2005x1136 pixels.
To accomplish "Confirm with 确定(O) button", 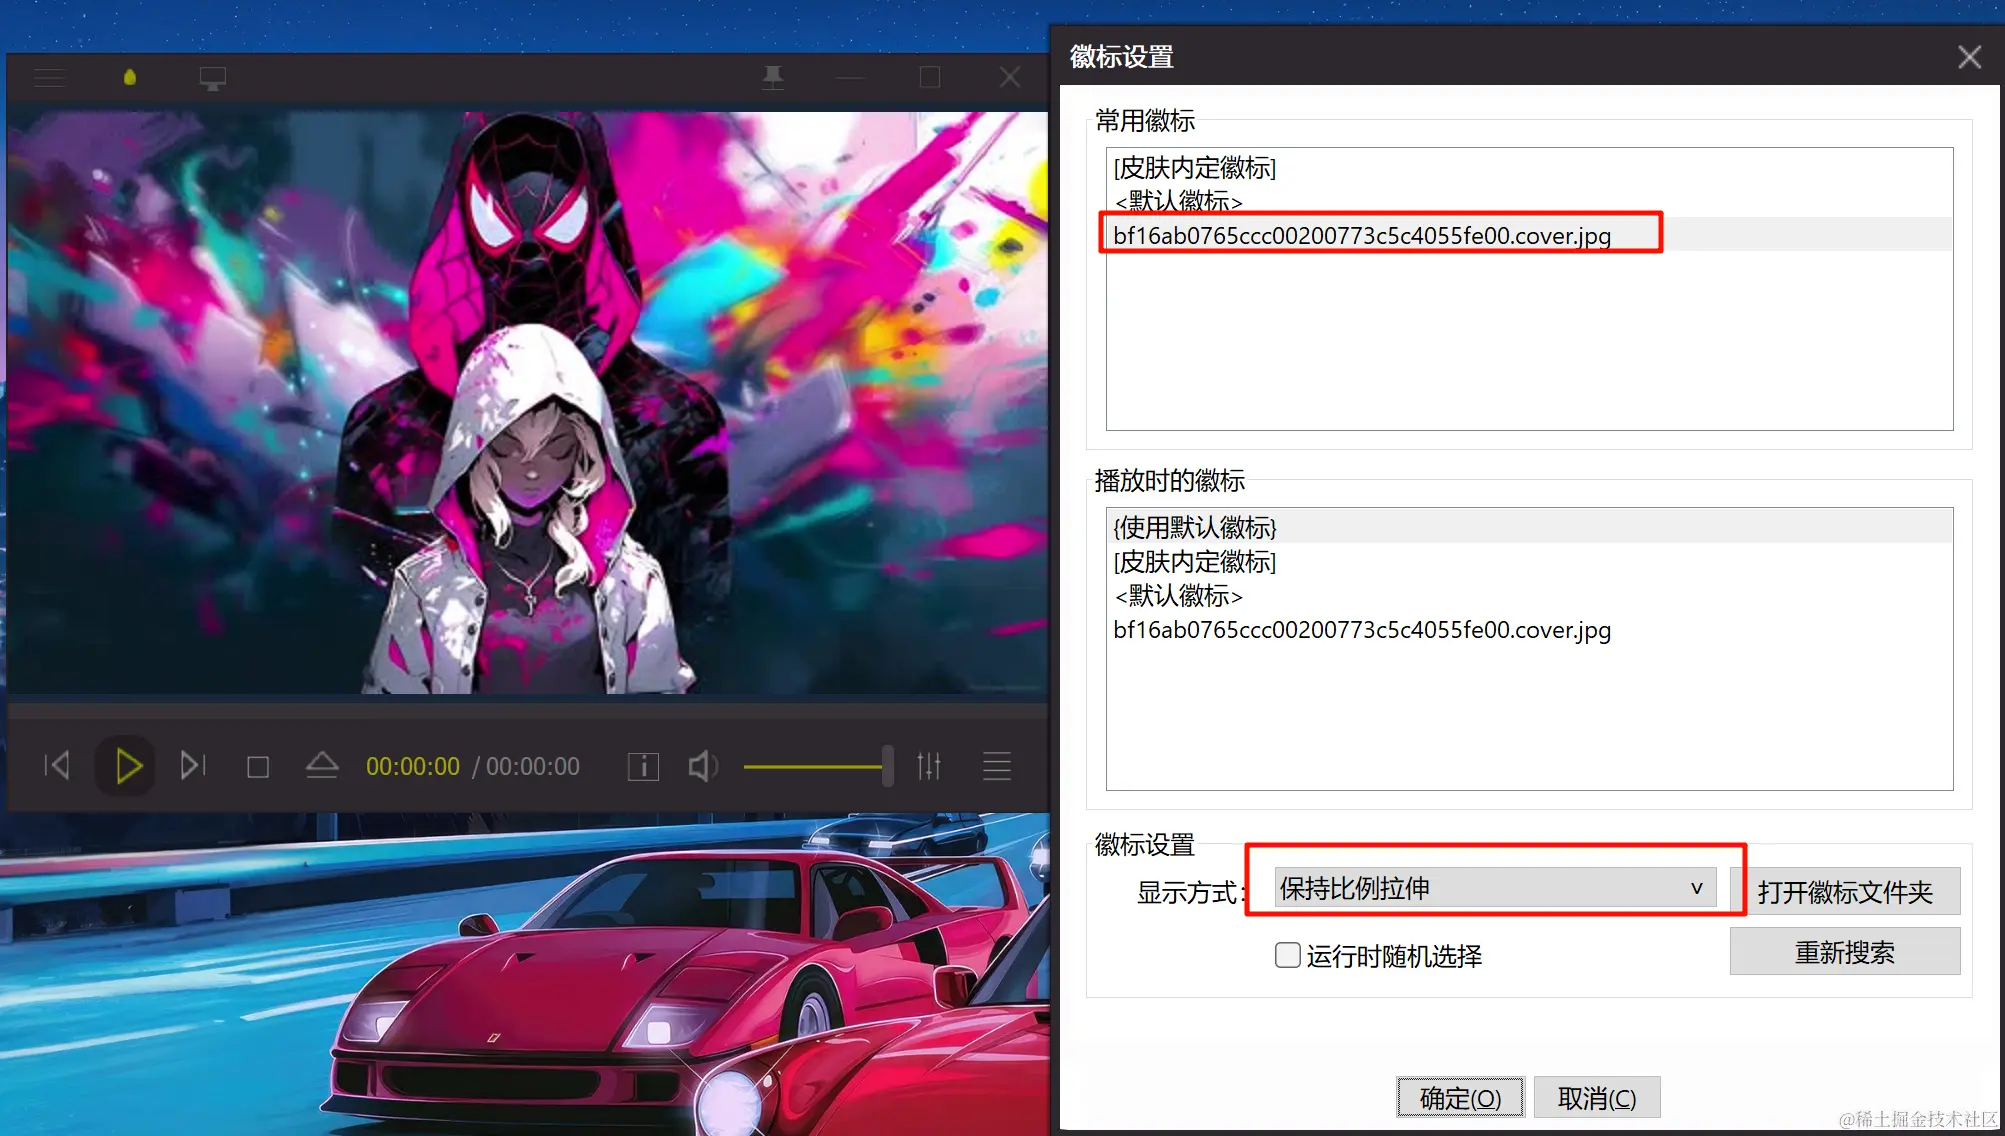I will click(1460, 1098).
